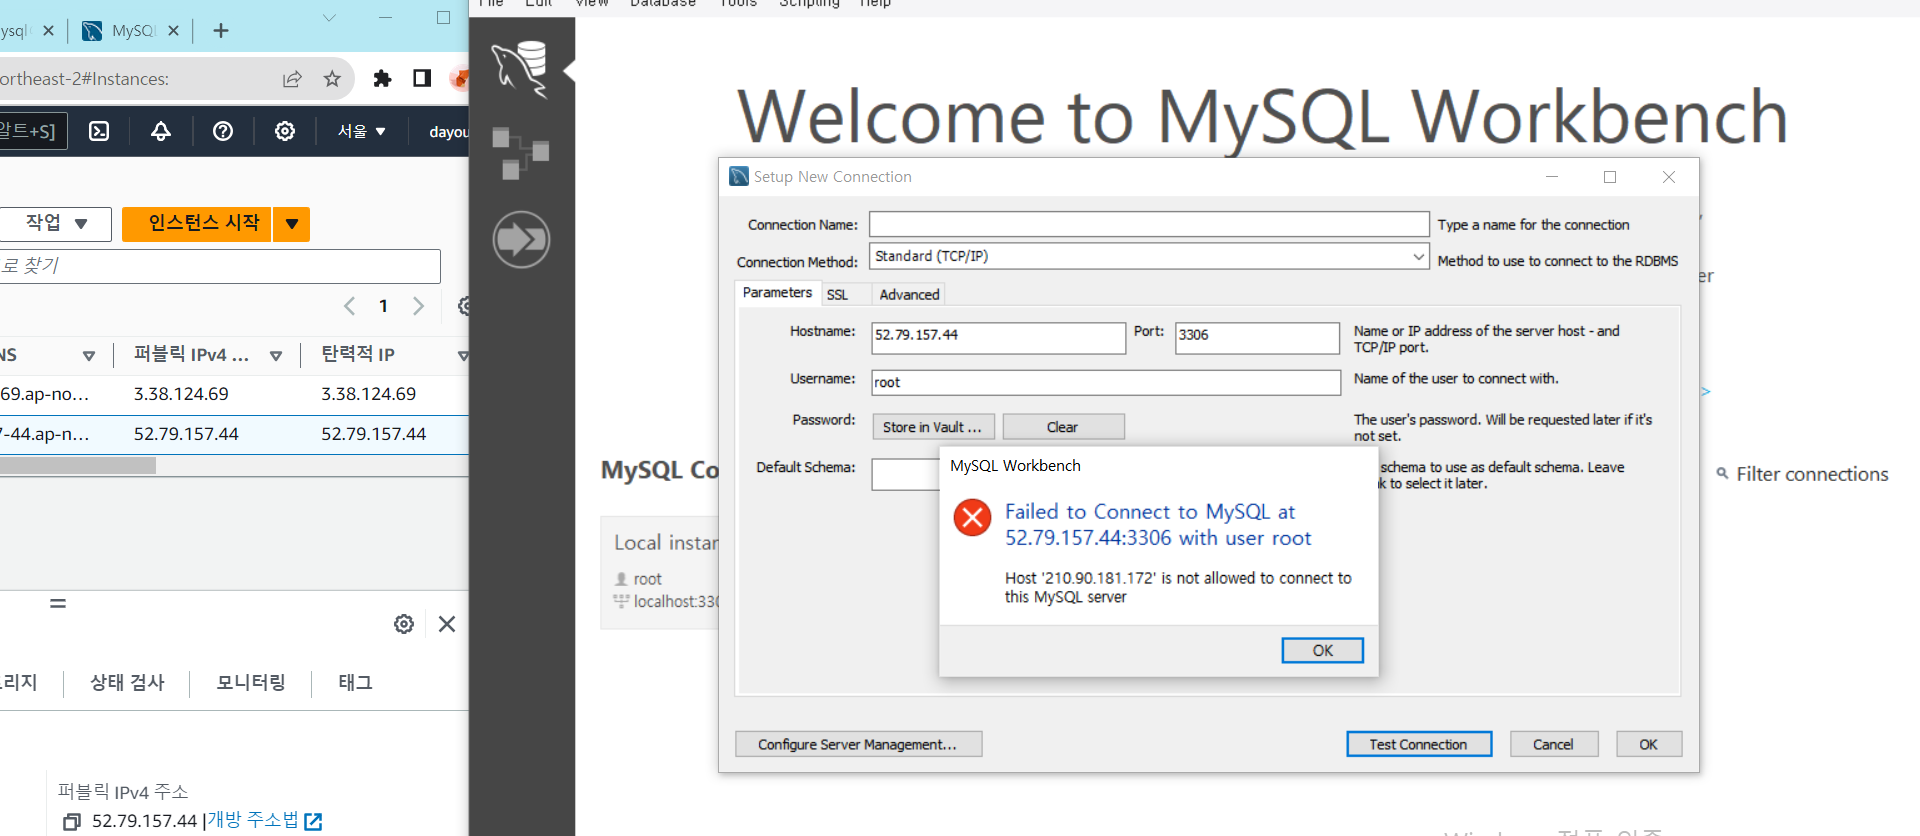1920x836 pixels.
Task: Click the Connection Name input field
Action: [1148, 224]
